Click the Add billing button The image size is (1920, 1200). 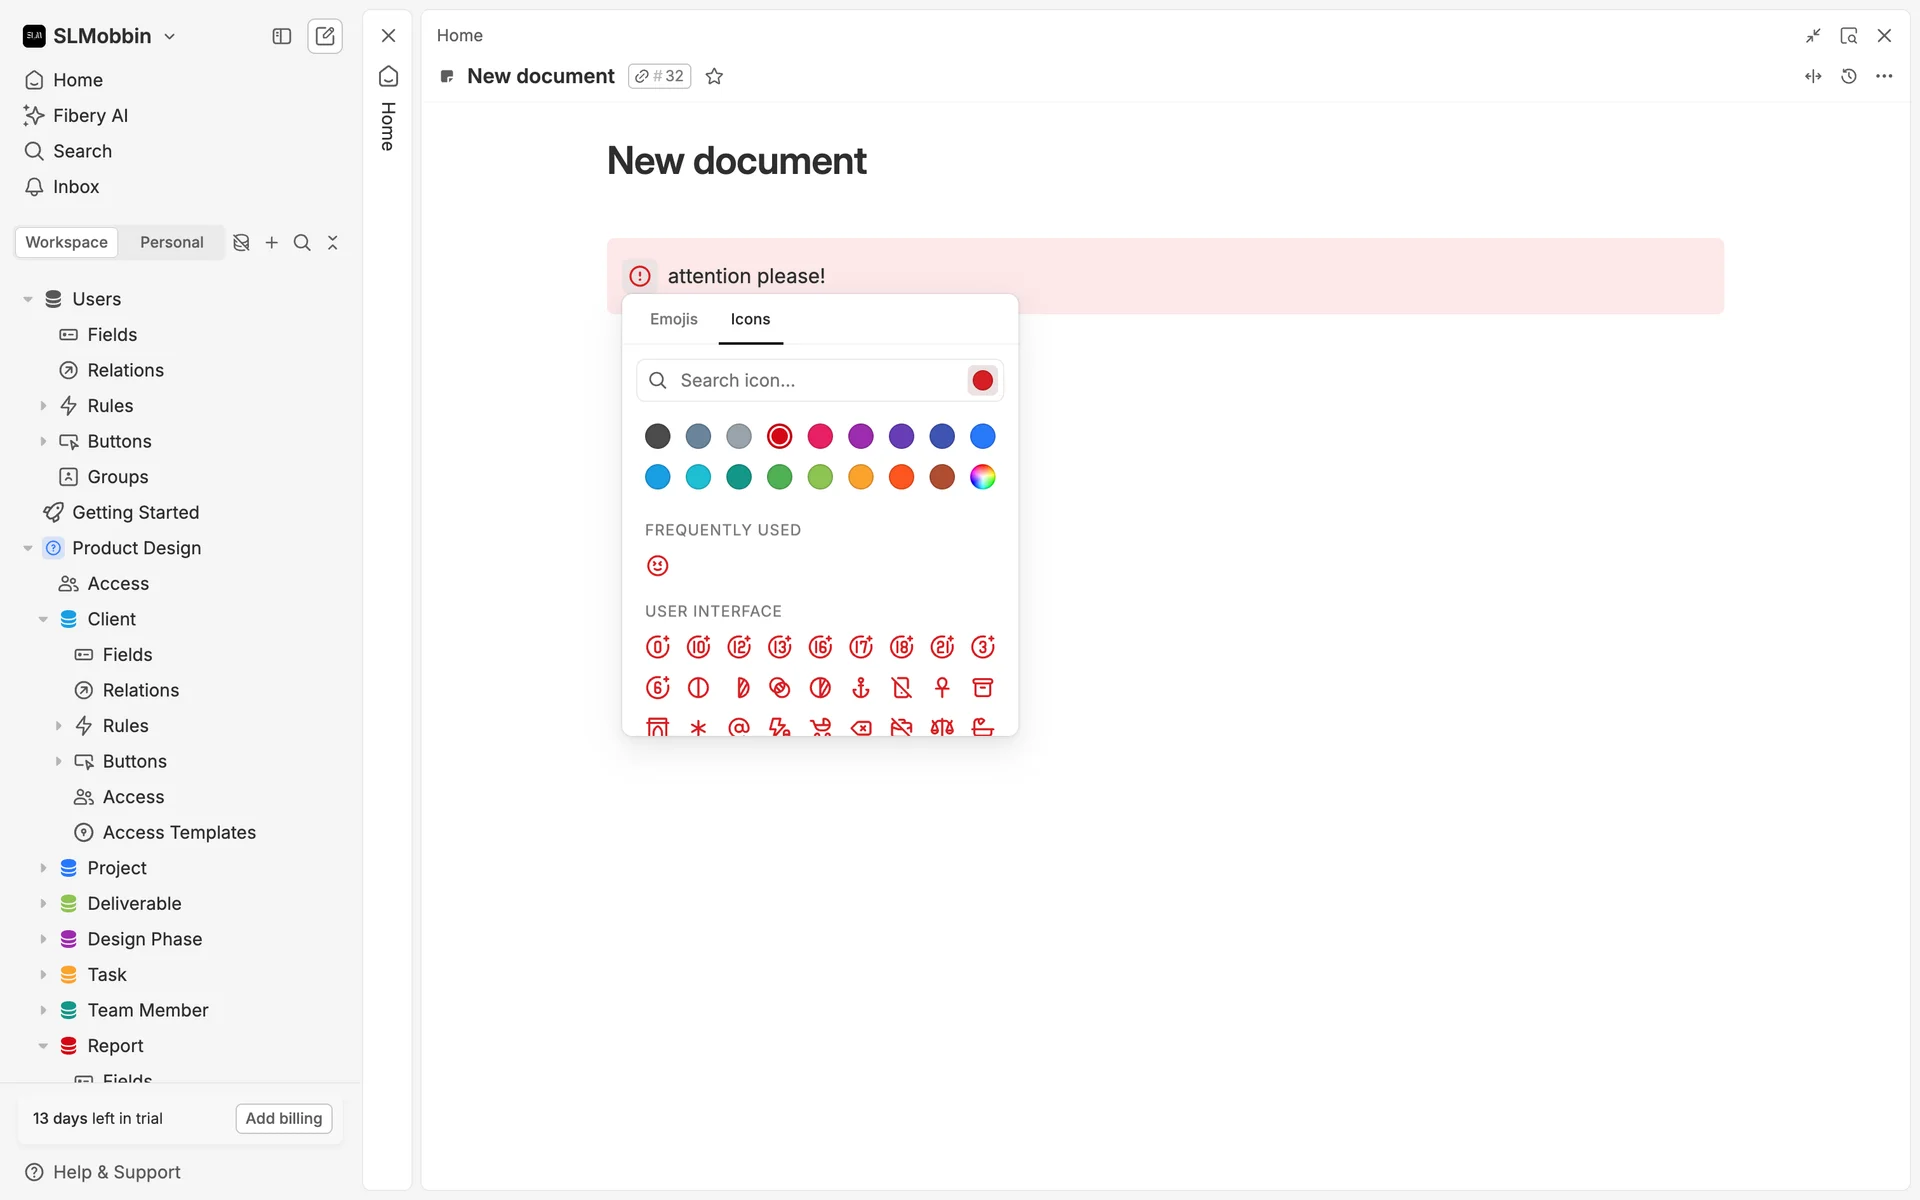pyautogui.click(x=283, y=1118)
